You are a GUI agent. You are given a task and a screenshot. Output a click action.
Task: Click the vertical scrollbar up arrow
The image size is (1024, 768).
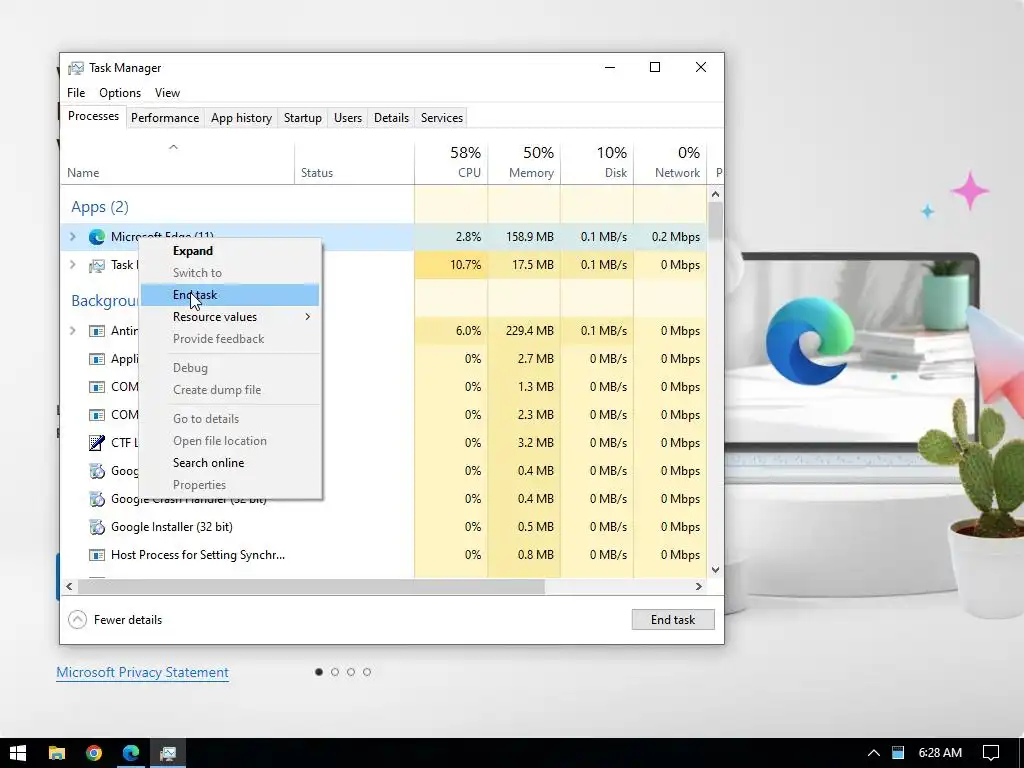coord(716,194)
